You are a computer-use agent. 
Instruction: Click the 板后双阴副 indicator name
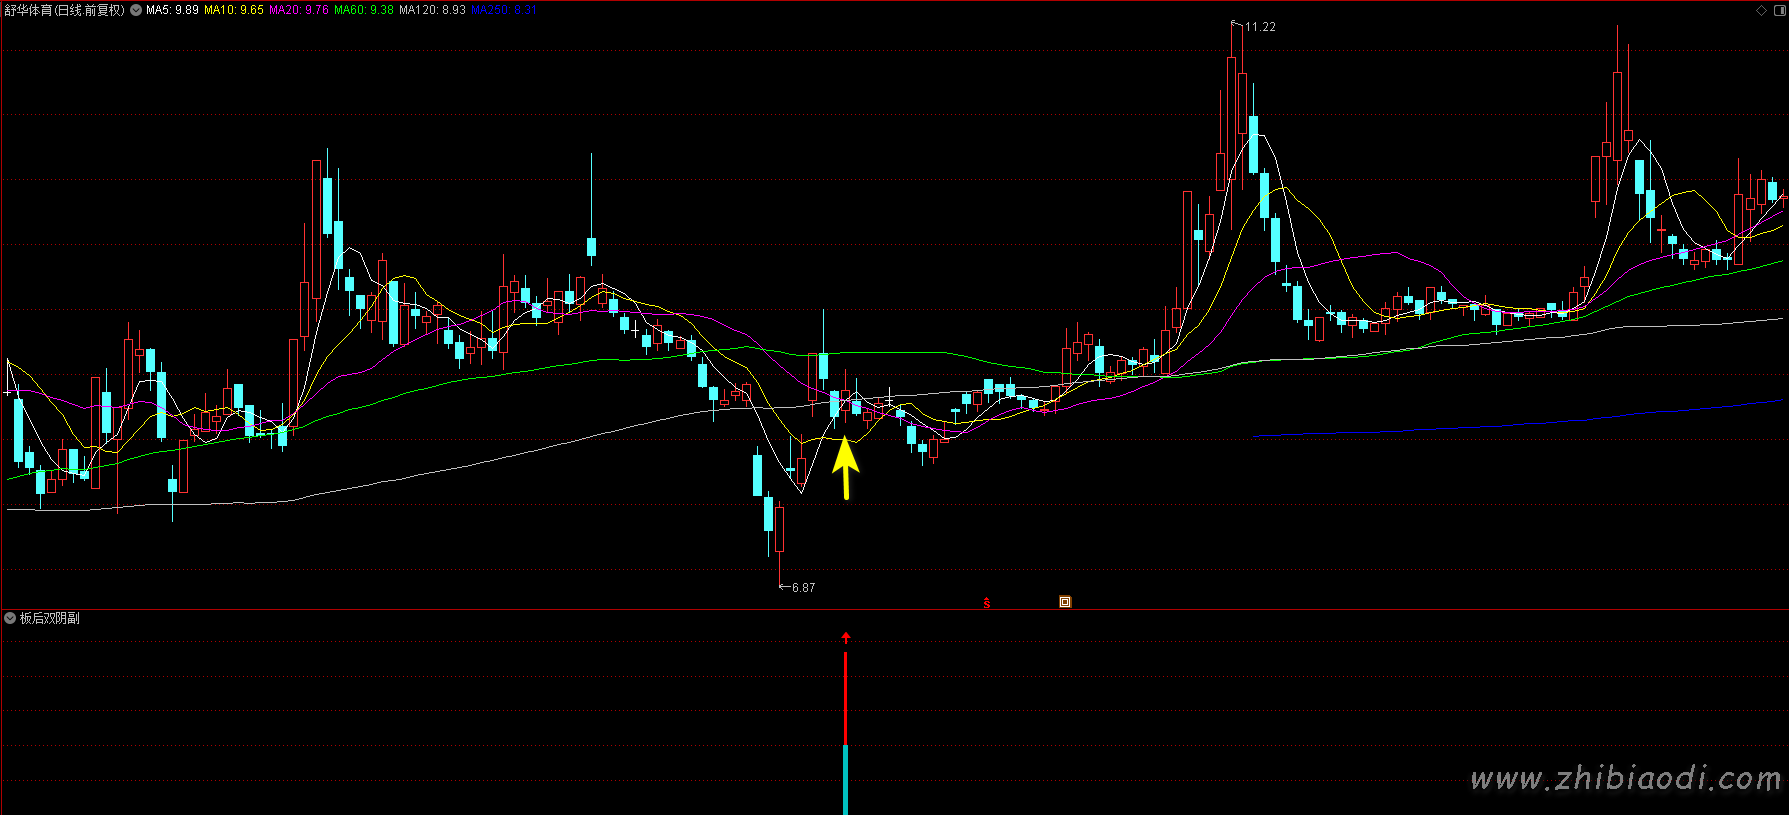50,619
